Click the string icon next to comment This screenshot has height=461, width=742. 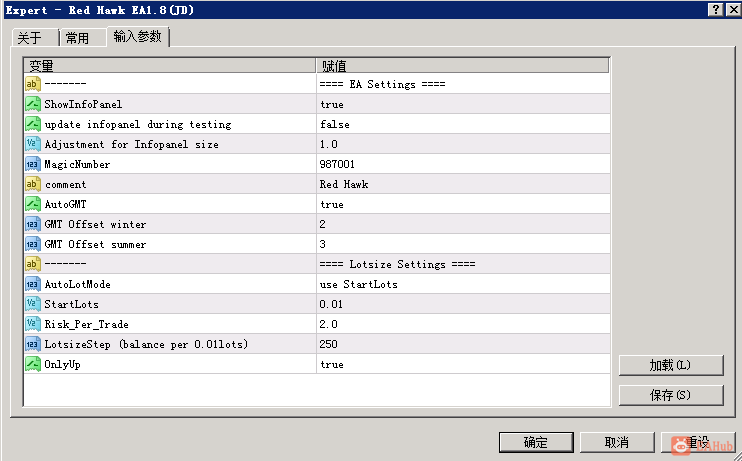[33, 184]
